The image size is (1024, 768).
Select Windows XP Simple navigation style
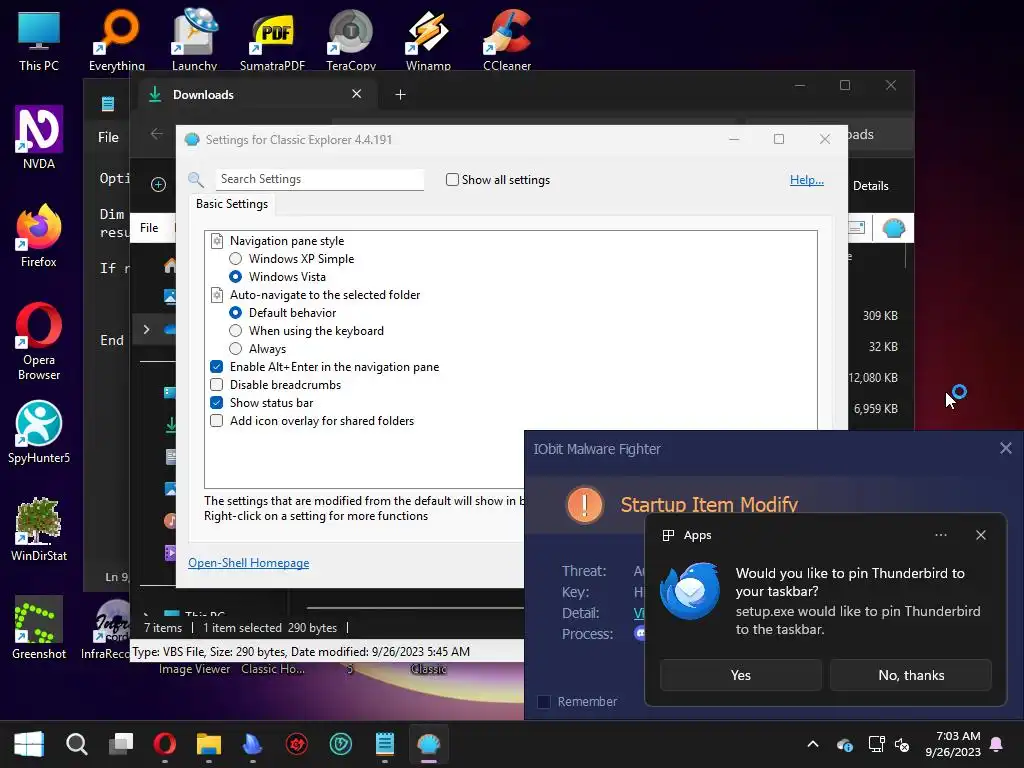coord(235,259)
